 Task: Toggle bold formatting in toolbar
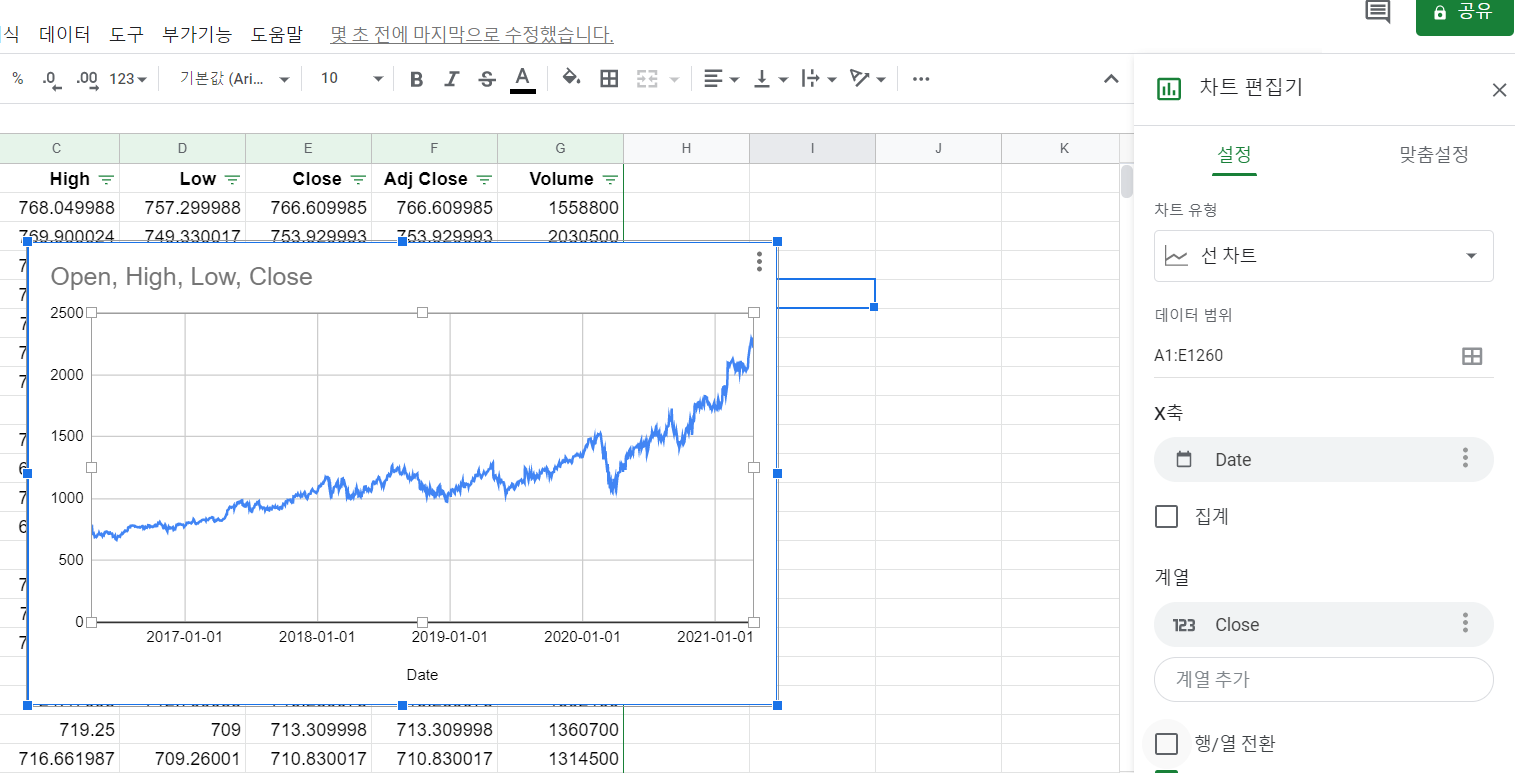click(417, 79)
